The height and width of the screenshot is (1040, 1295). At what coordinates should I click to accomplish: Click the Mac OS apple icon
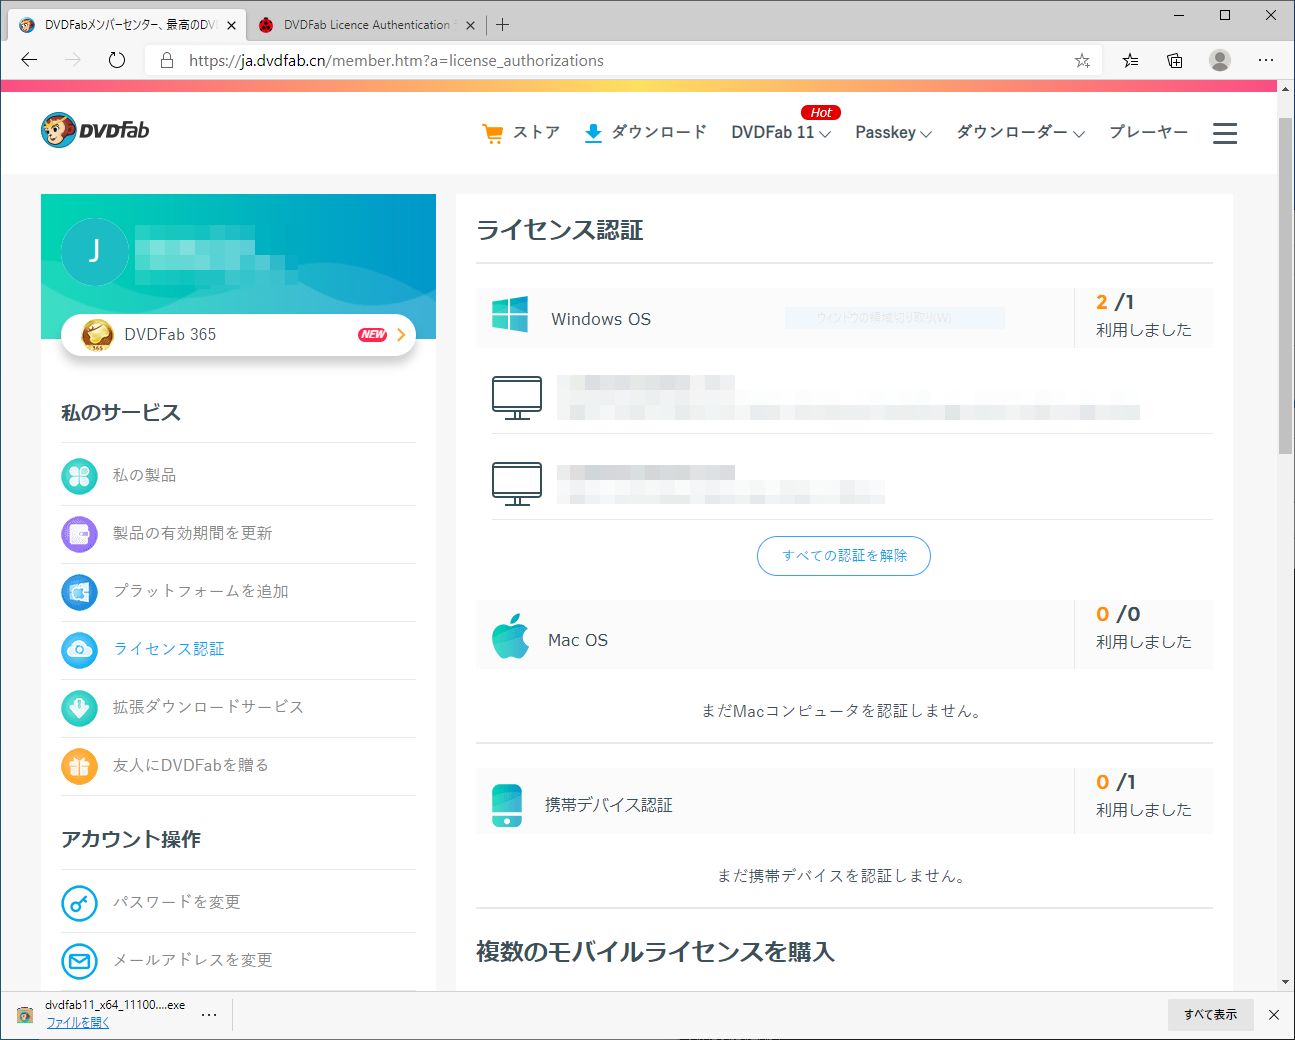pyautogui.click(x=510, y=636)
